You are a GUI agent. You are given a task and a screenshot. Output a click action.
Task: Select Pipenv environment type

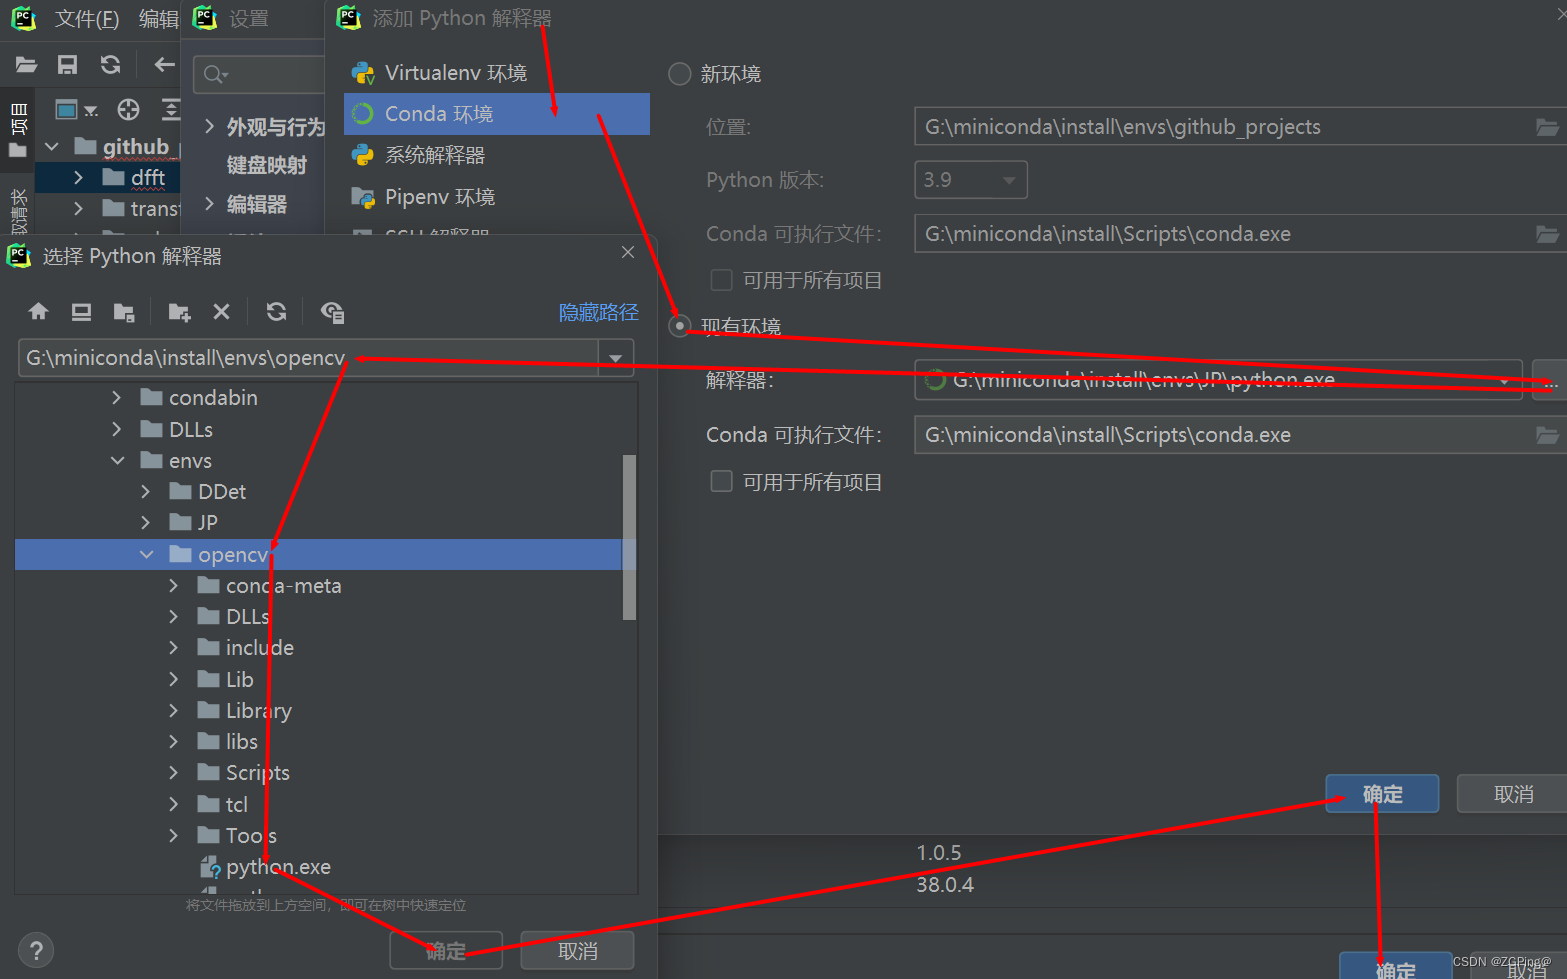point(497,197)
